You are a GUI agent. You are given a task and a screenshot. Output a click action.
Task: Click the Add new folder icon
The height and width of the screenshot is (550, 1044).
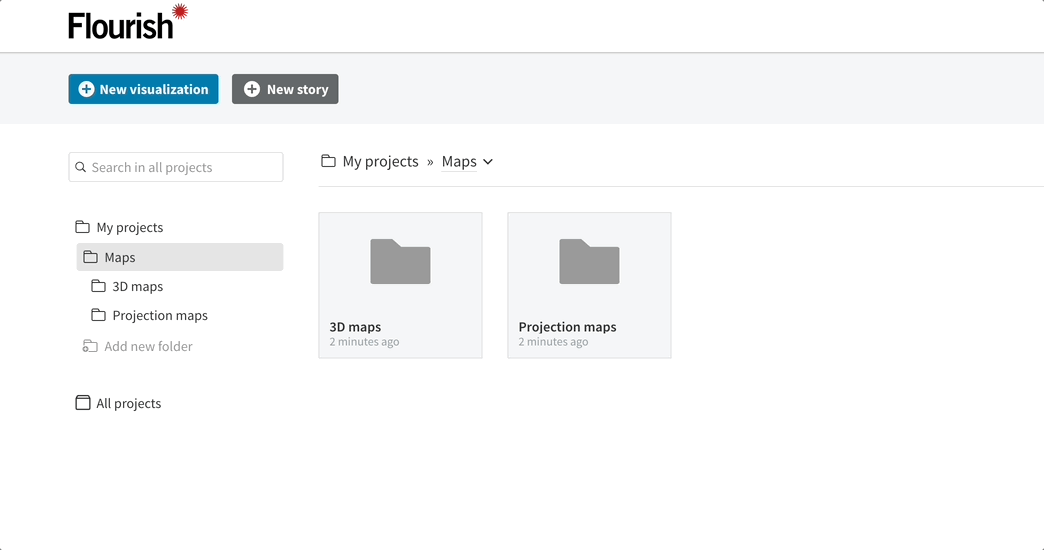(x=90, y=346)
